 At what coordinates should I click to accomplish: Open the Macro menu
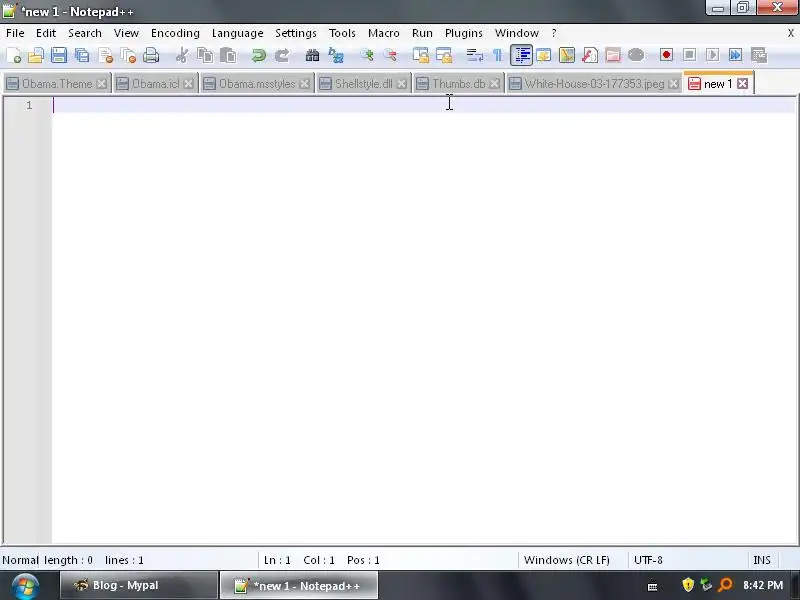tap(384, 33)
